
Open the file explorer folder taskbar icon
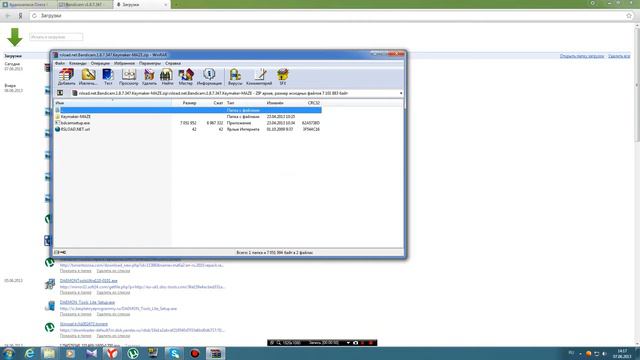pos(49,353)
